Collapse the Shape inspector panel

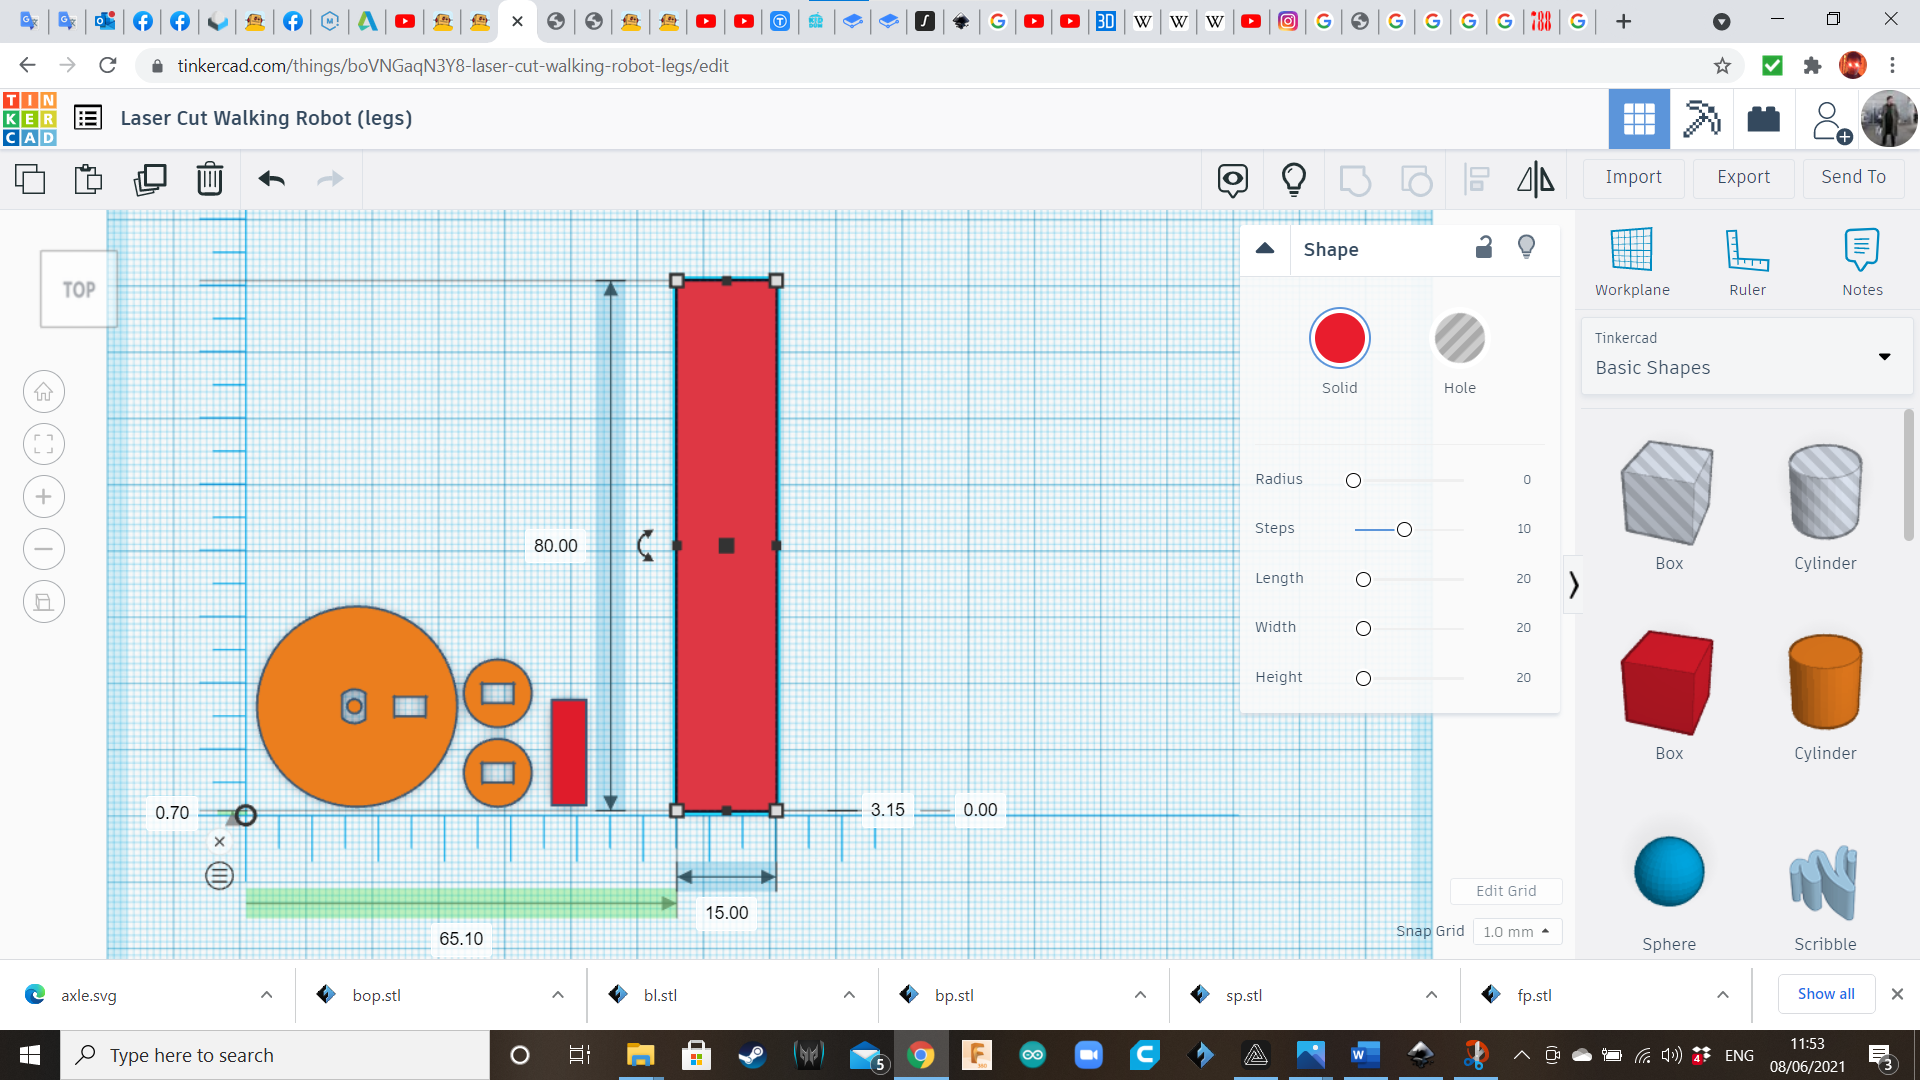click(x=1265, y=249)
